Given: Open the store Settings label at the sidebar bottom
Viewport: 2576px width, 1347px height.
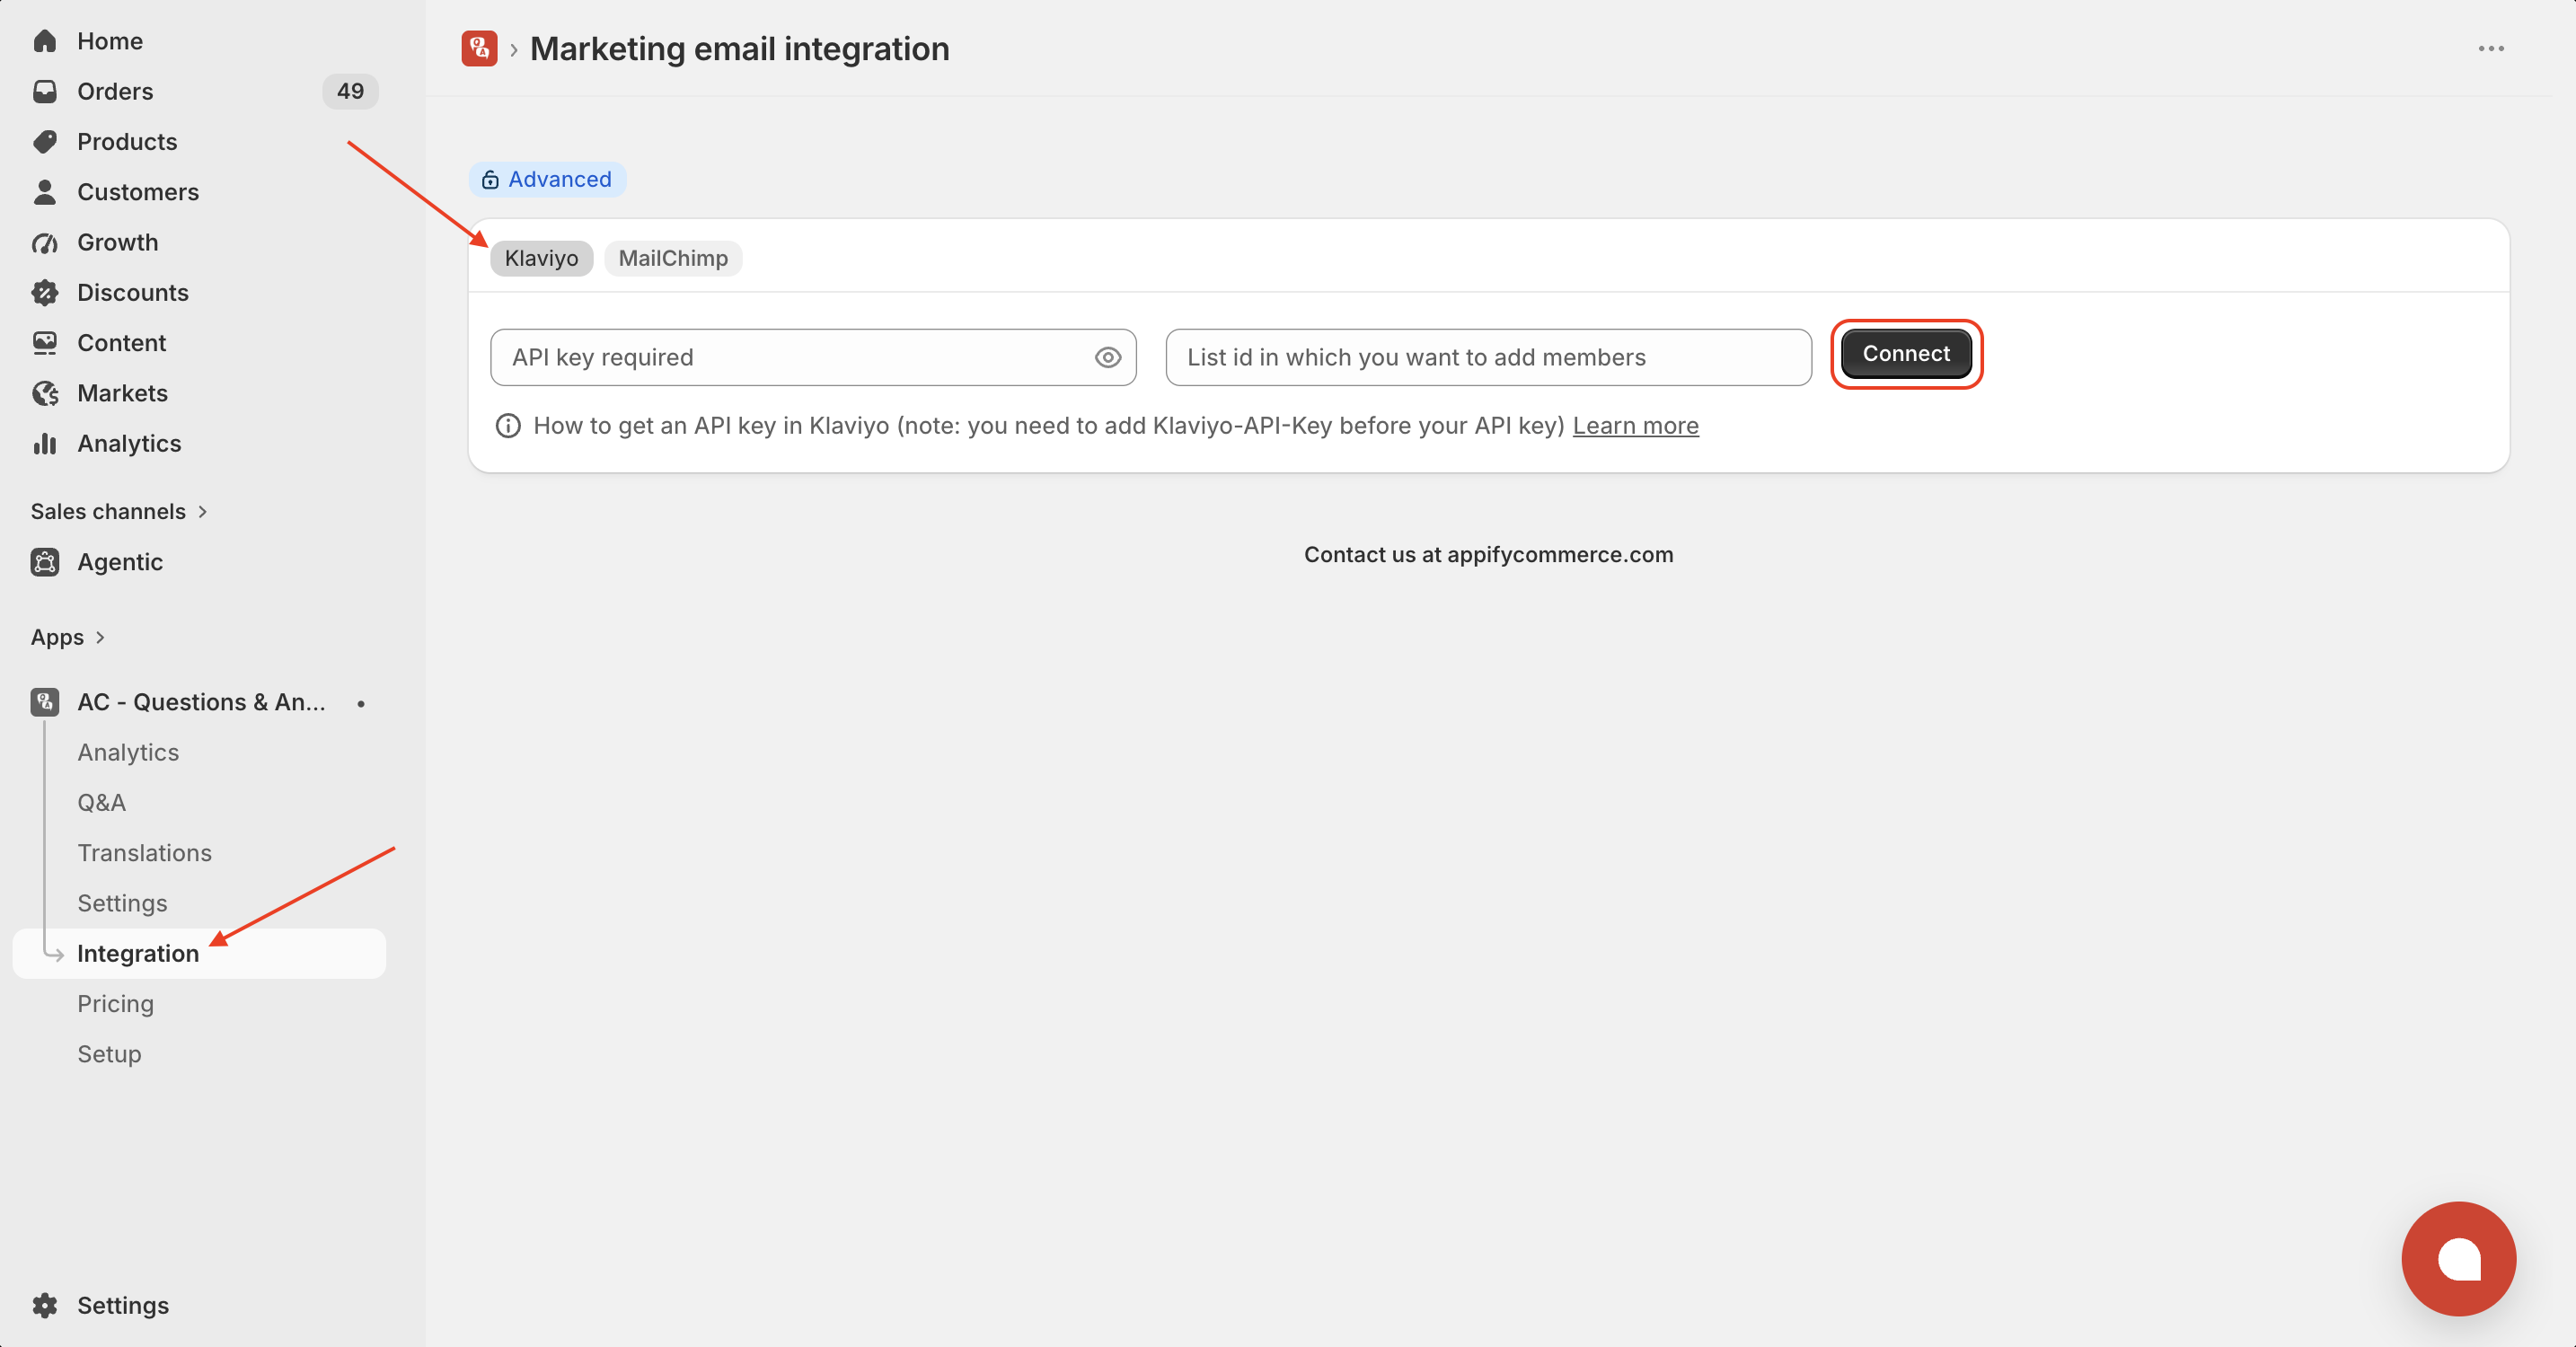Looking at the screenshot, I should pos(123,1305).
